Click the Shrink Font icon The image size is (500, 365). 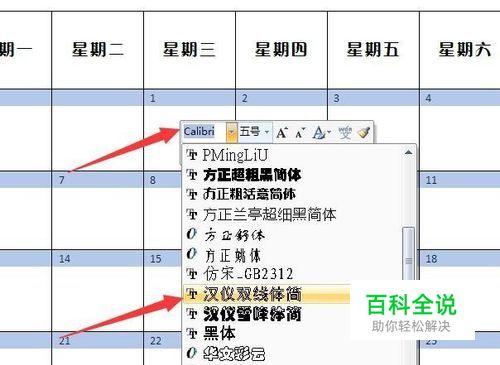(x=300, y=133)
